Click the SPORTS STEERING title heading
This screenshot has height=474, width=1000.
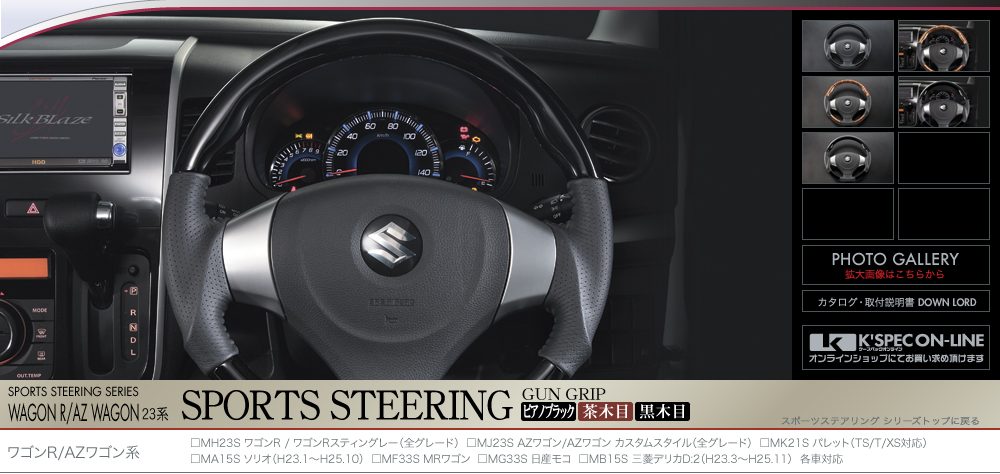coord(347,406)
